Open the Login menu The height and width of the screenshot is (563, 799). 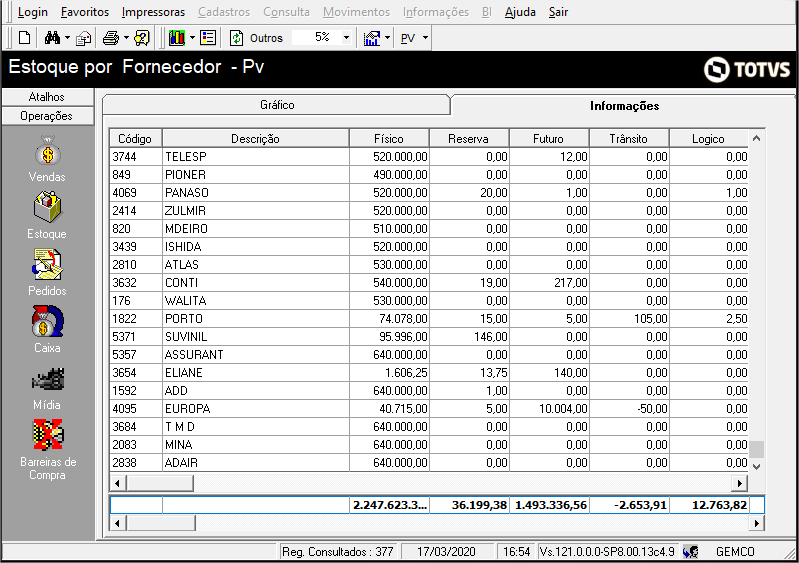click(33, 12)
